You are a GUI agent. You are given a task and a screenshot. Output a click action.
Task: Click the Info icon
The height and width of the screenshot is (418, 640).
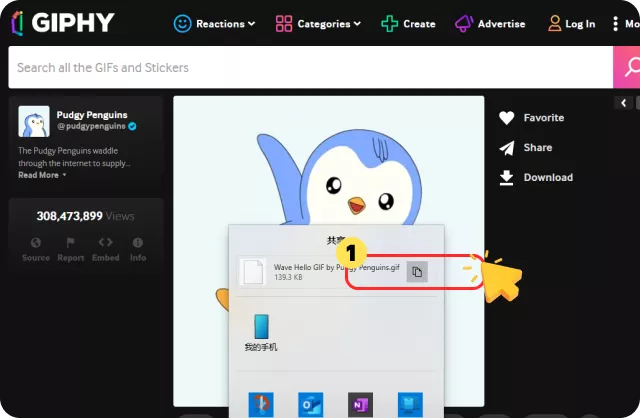pyautogui.click(x=138, y=242)
